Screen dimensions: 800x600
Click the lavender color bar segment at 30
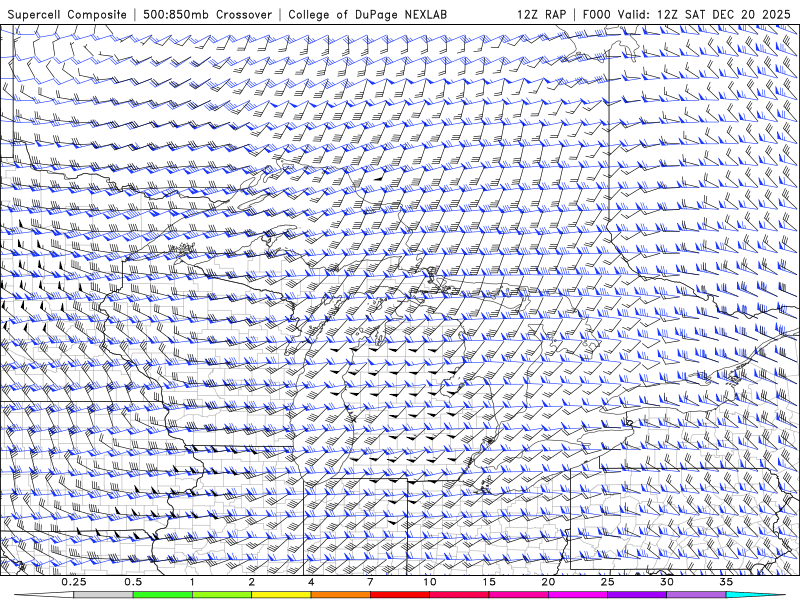click(x=696, y=595)
